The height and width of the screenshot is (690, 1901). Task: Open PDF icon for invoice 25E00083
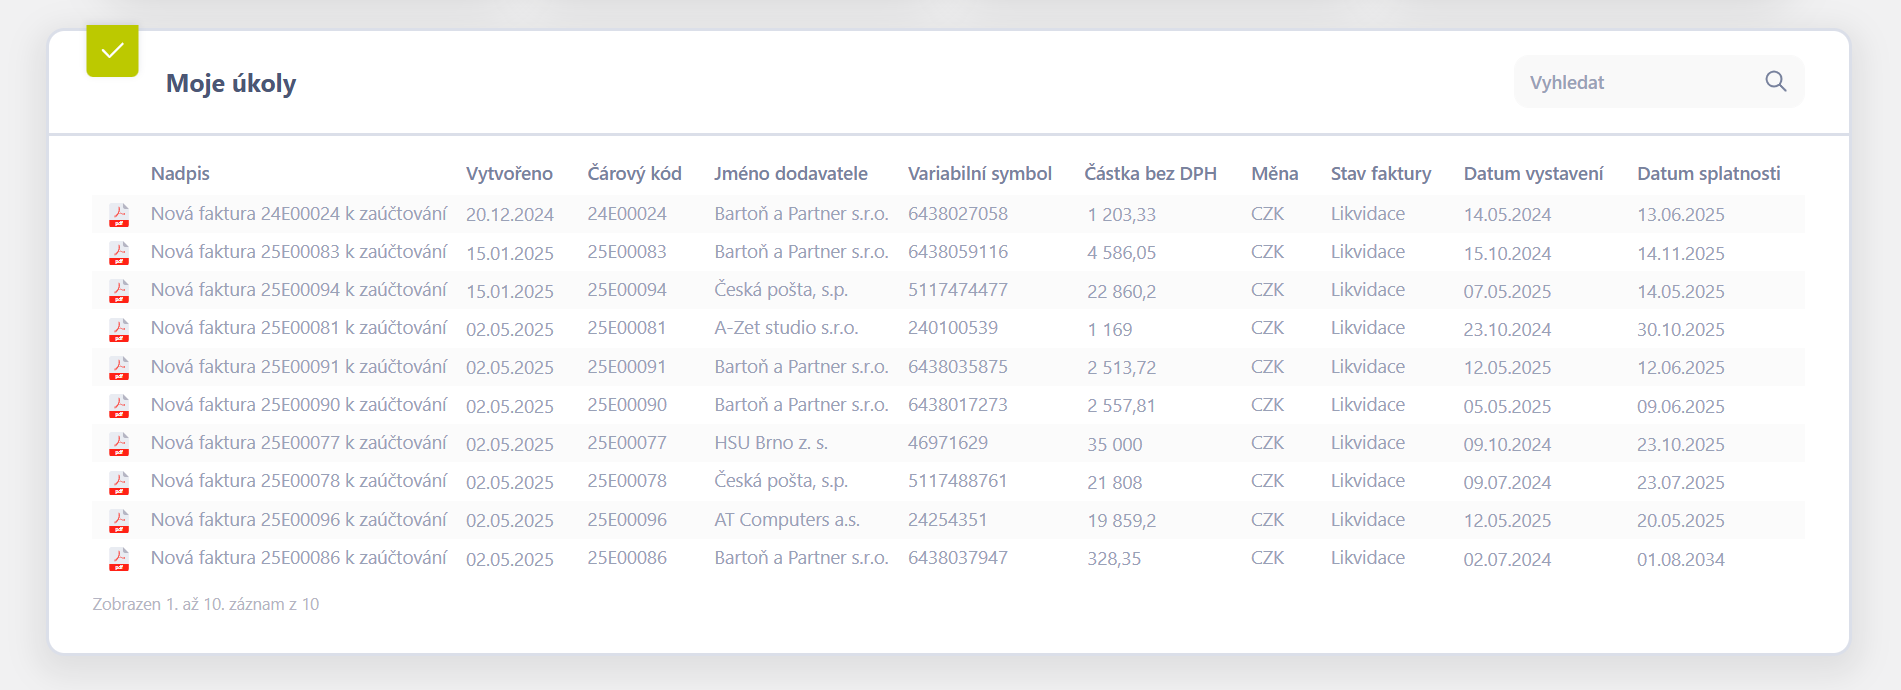[119, 253]
